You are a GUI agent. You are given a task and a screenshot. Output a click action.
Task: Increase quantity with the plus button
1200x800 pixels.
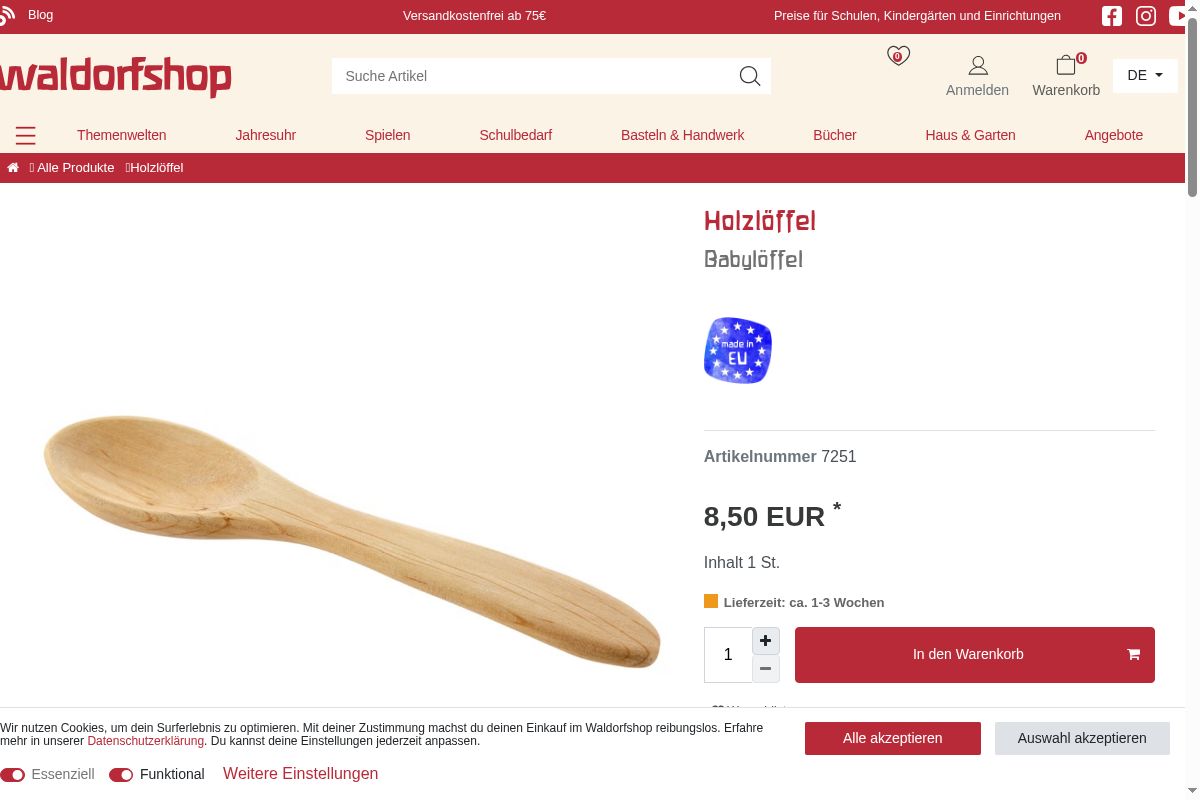click(x=766, y=641)
